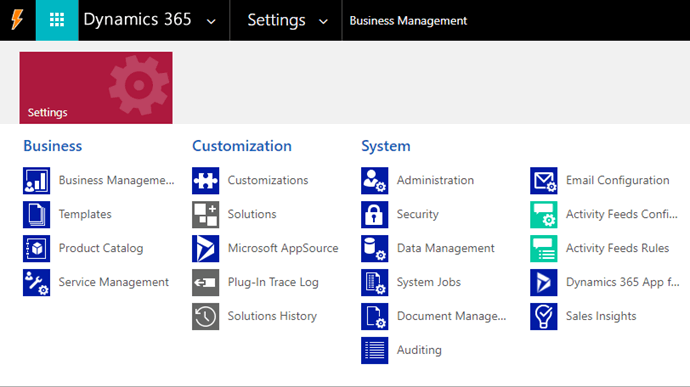Click the Solutions History clock icon
690x387 pixels.
(x=206, y=316)
